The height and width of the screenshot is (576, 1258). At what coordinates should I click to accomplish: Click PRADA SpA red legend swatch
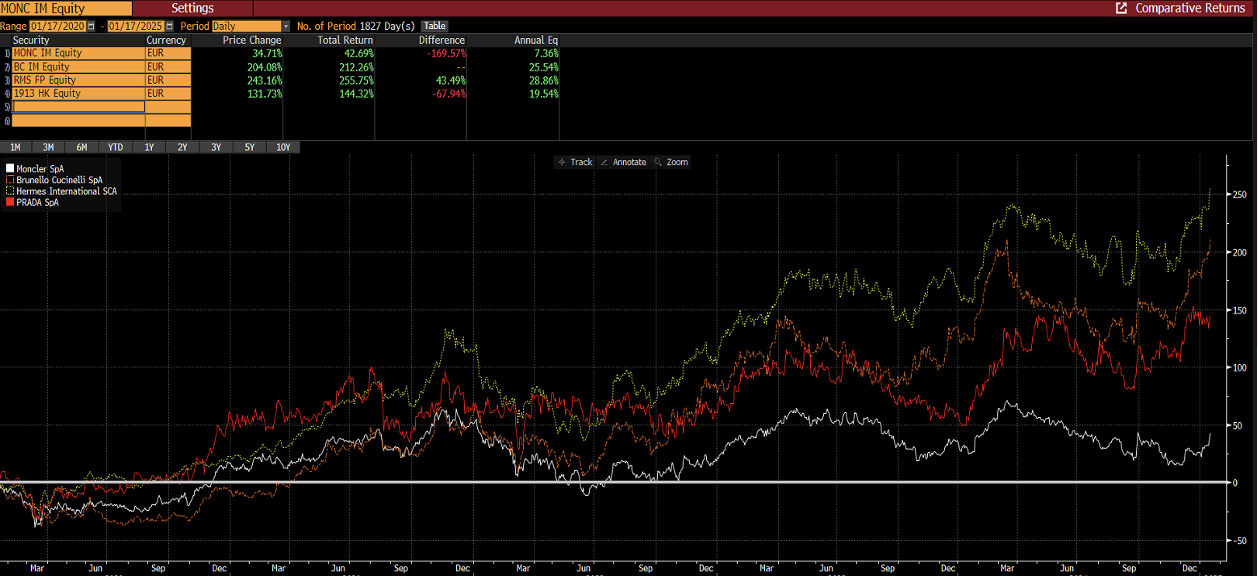point(10,202)
